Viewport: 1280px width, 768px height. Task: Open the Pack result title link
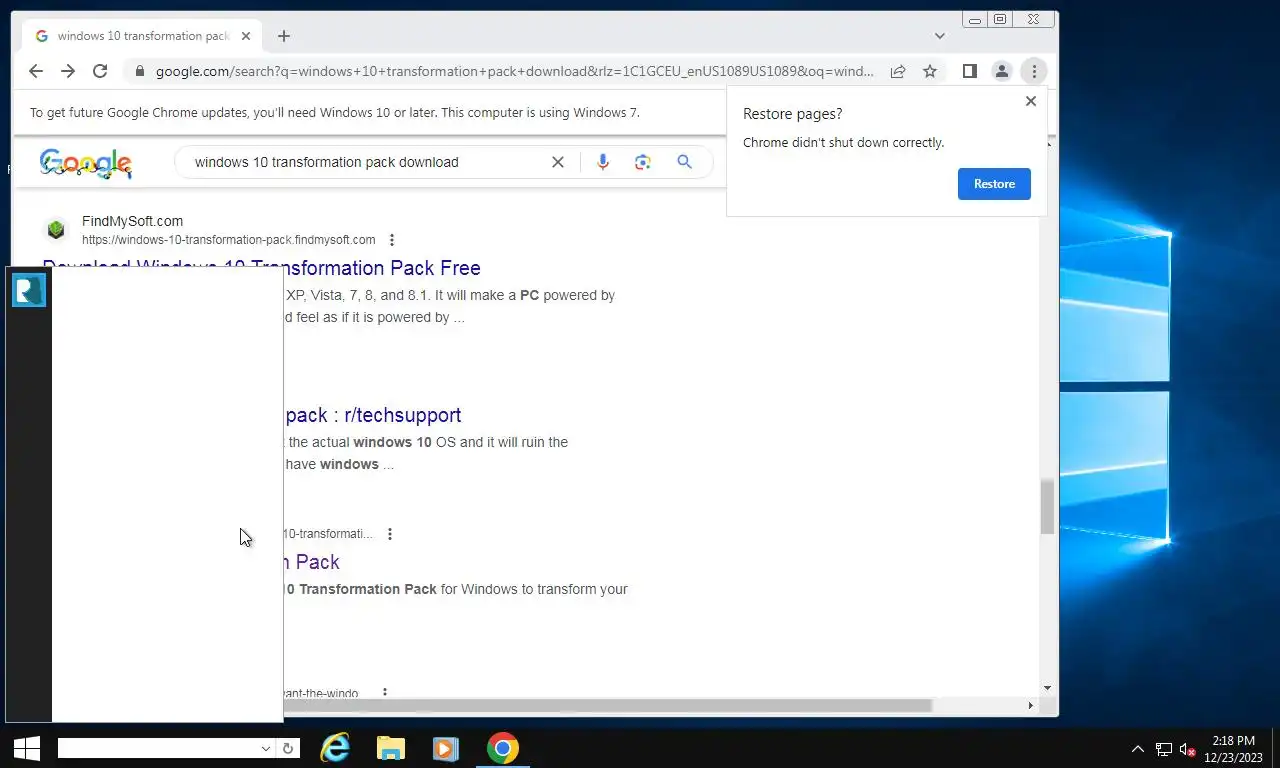pos(312,562)
